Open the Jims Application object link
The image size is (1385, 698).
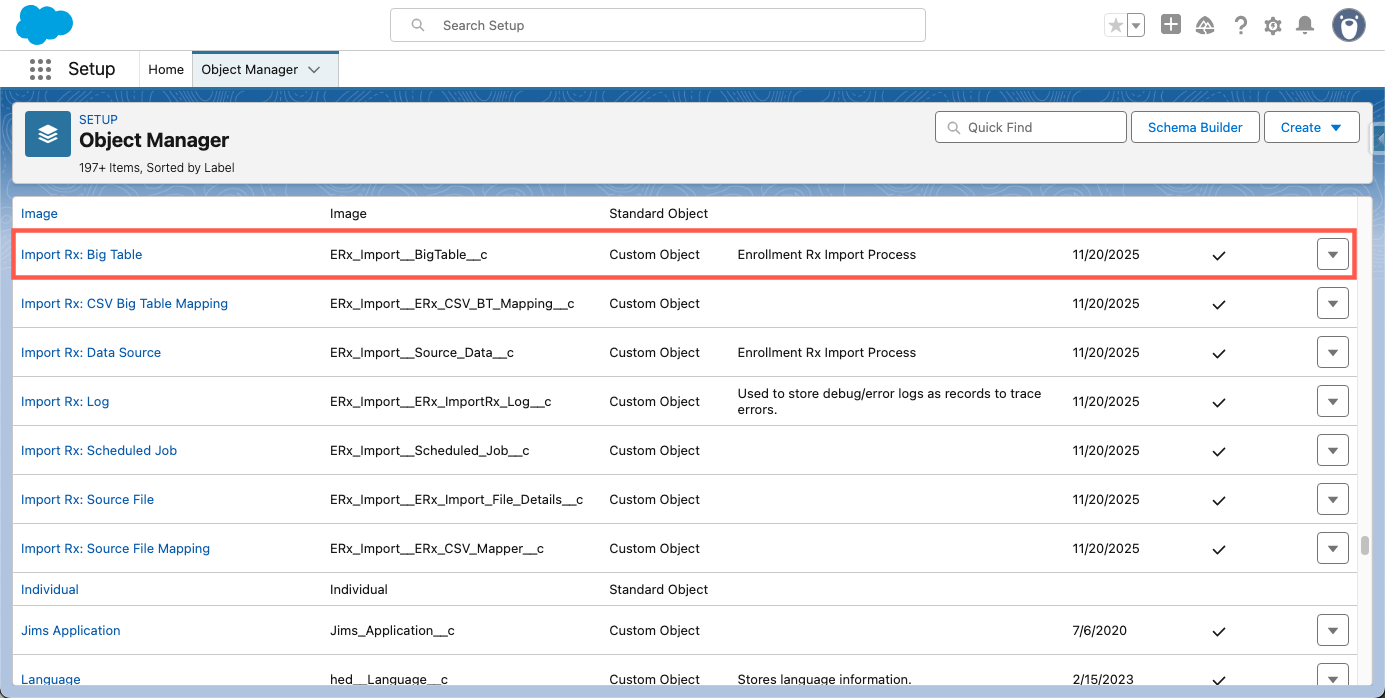[71, 630]
